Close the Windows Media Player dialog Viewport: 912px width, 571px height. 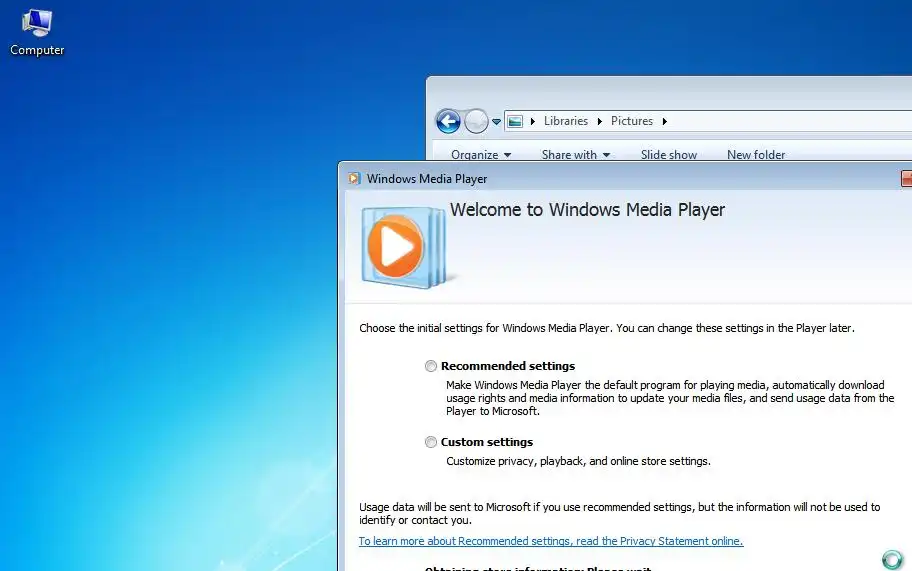click(x=906, y=179)
